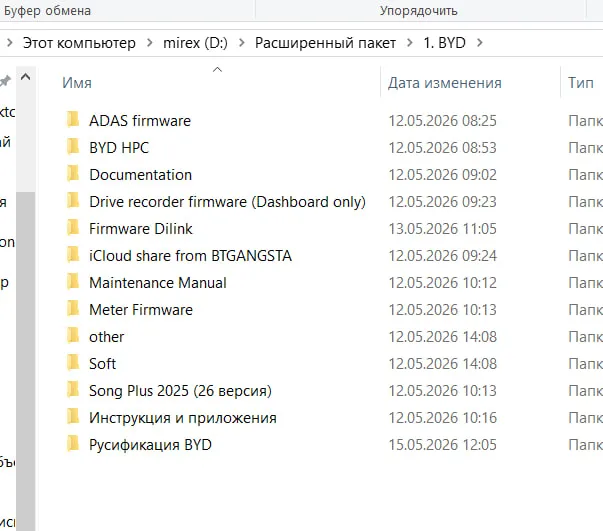Viewport: 603px width, 531px height.
Task: Click the Русификация BYD folder icon
Action: tap(73, 444)
